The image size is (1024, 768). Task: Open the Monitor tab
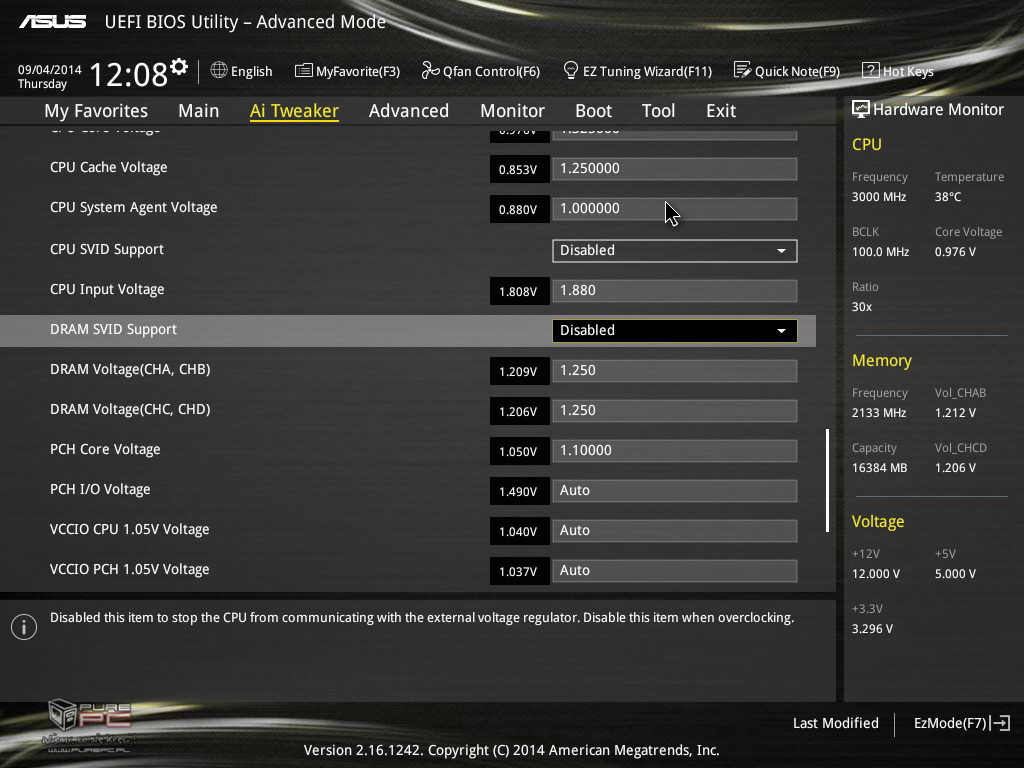click(x=512, y=111)
